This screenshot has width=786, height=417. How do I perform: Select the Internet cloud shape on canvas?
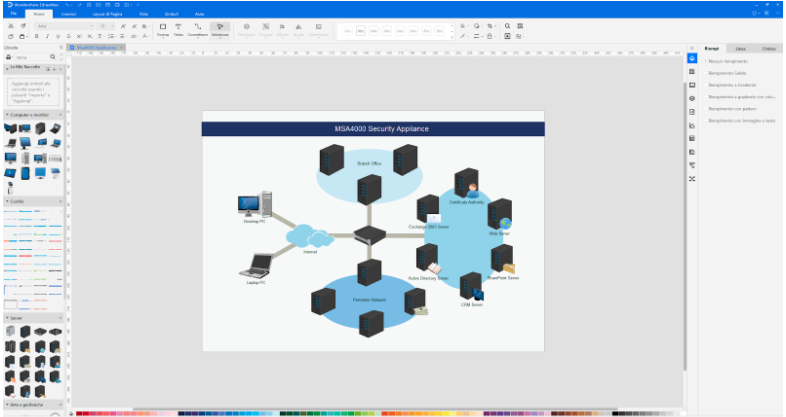[309, 236]
